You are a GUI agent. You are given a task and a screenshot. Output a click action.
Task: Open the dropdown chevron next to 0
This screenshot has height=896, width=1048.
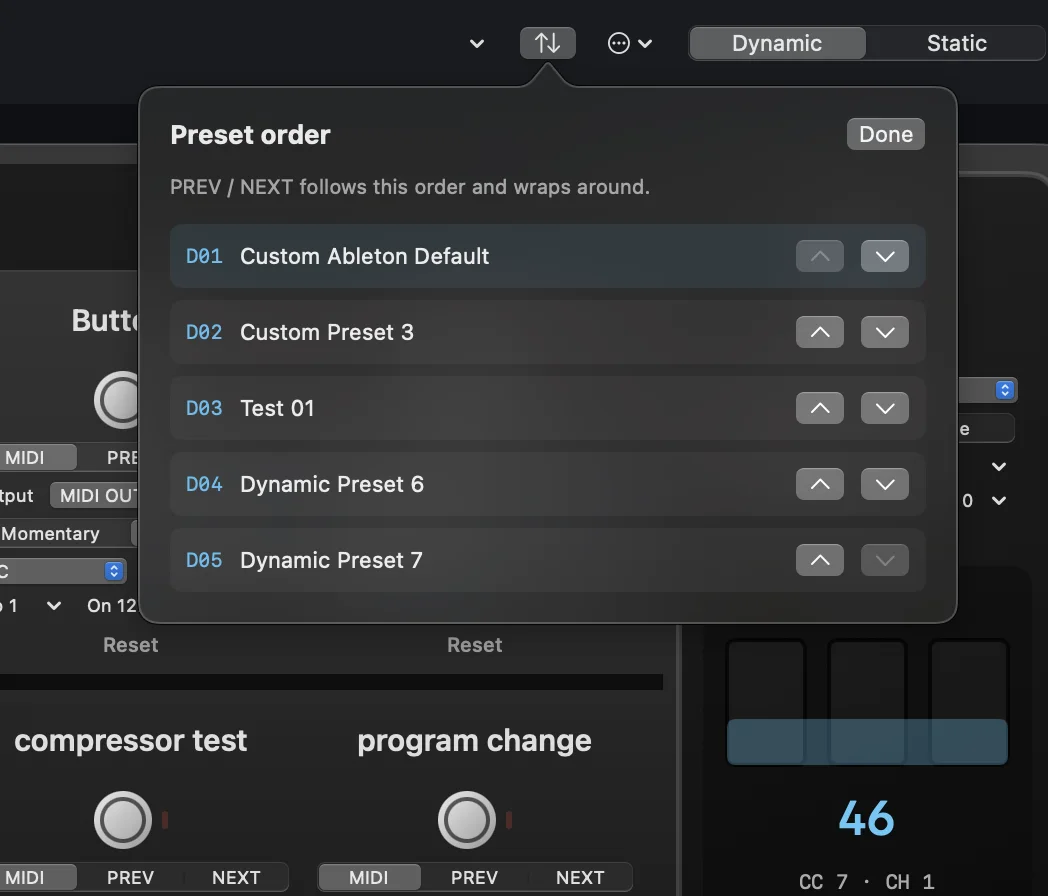click(x=999, y=500)
